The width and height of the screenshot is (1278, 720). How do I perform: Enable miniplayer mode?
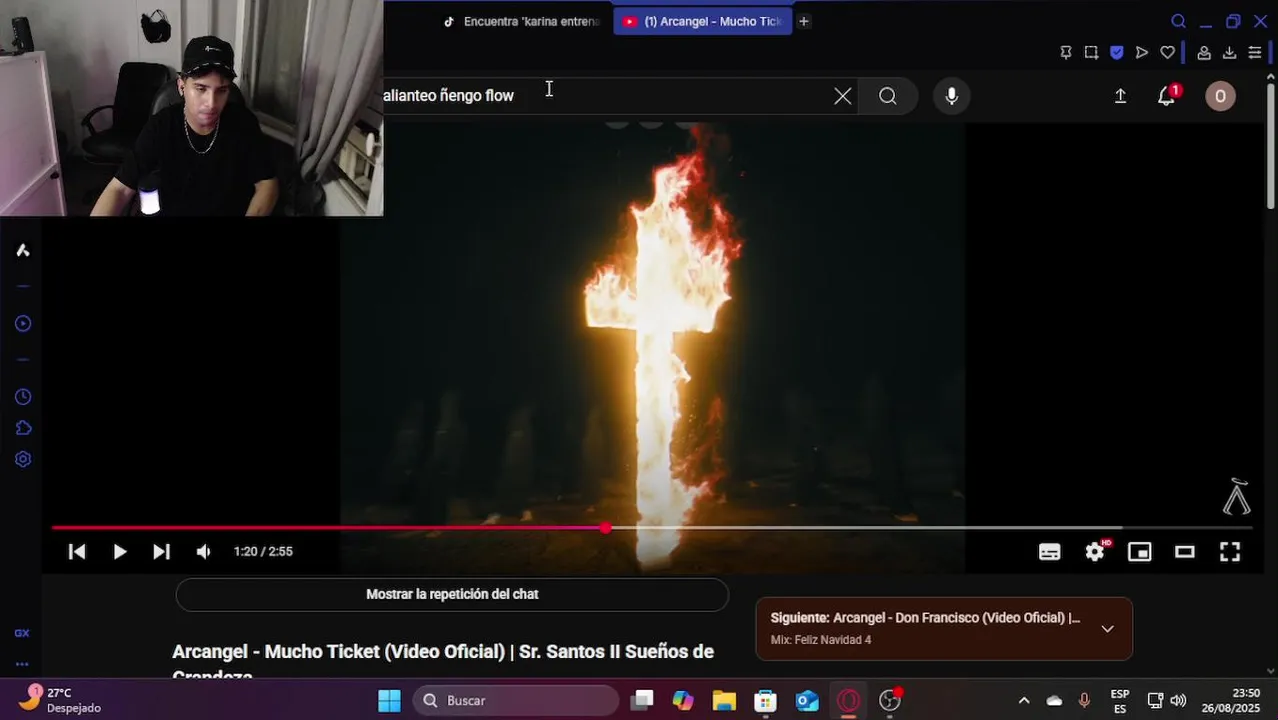click(1140, 552)
